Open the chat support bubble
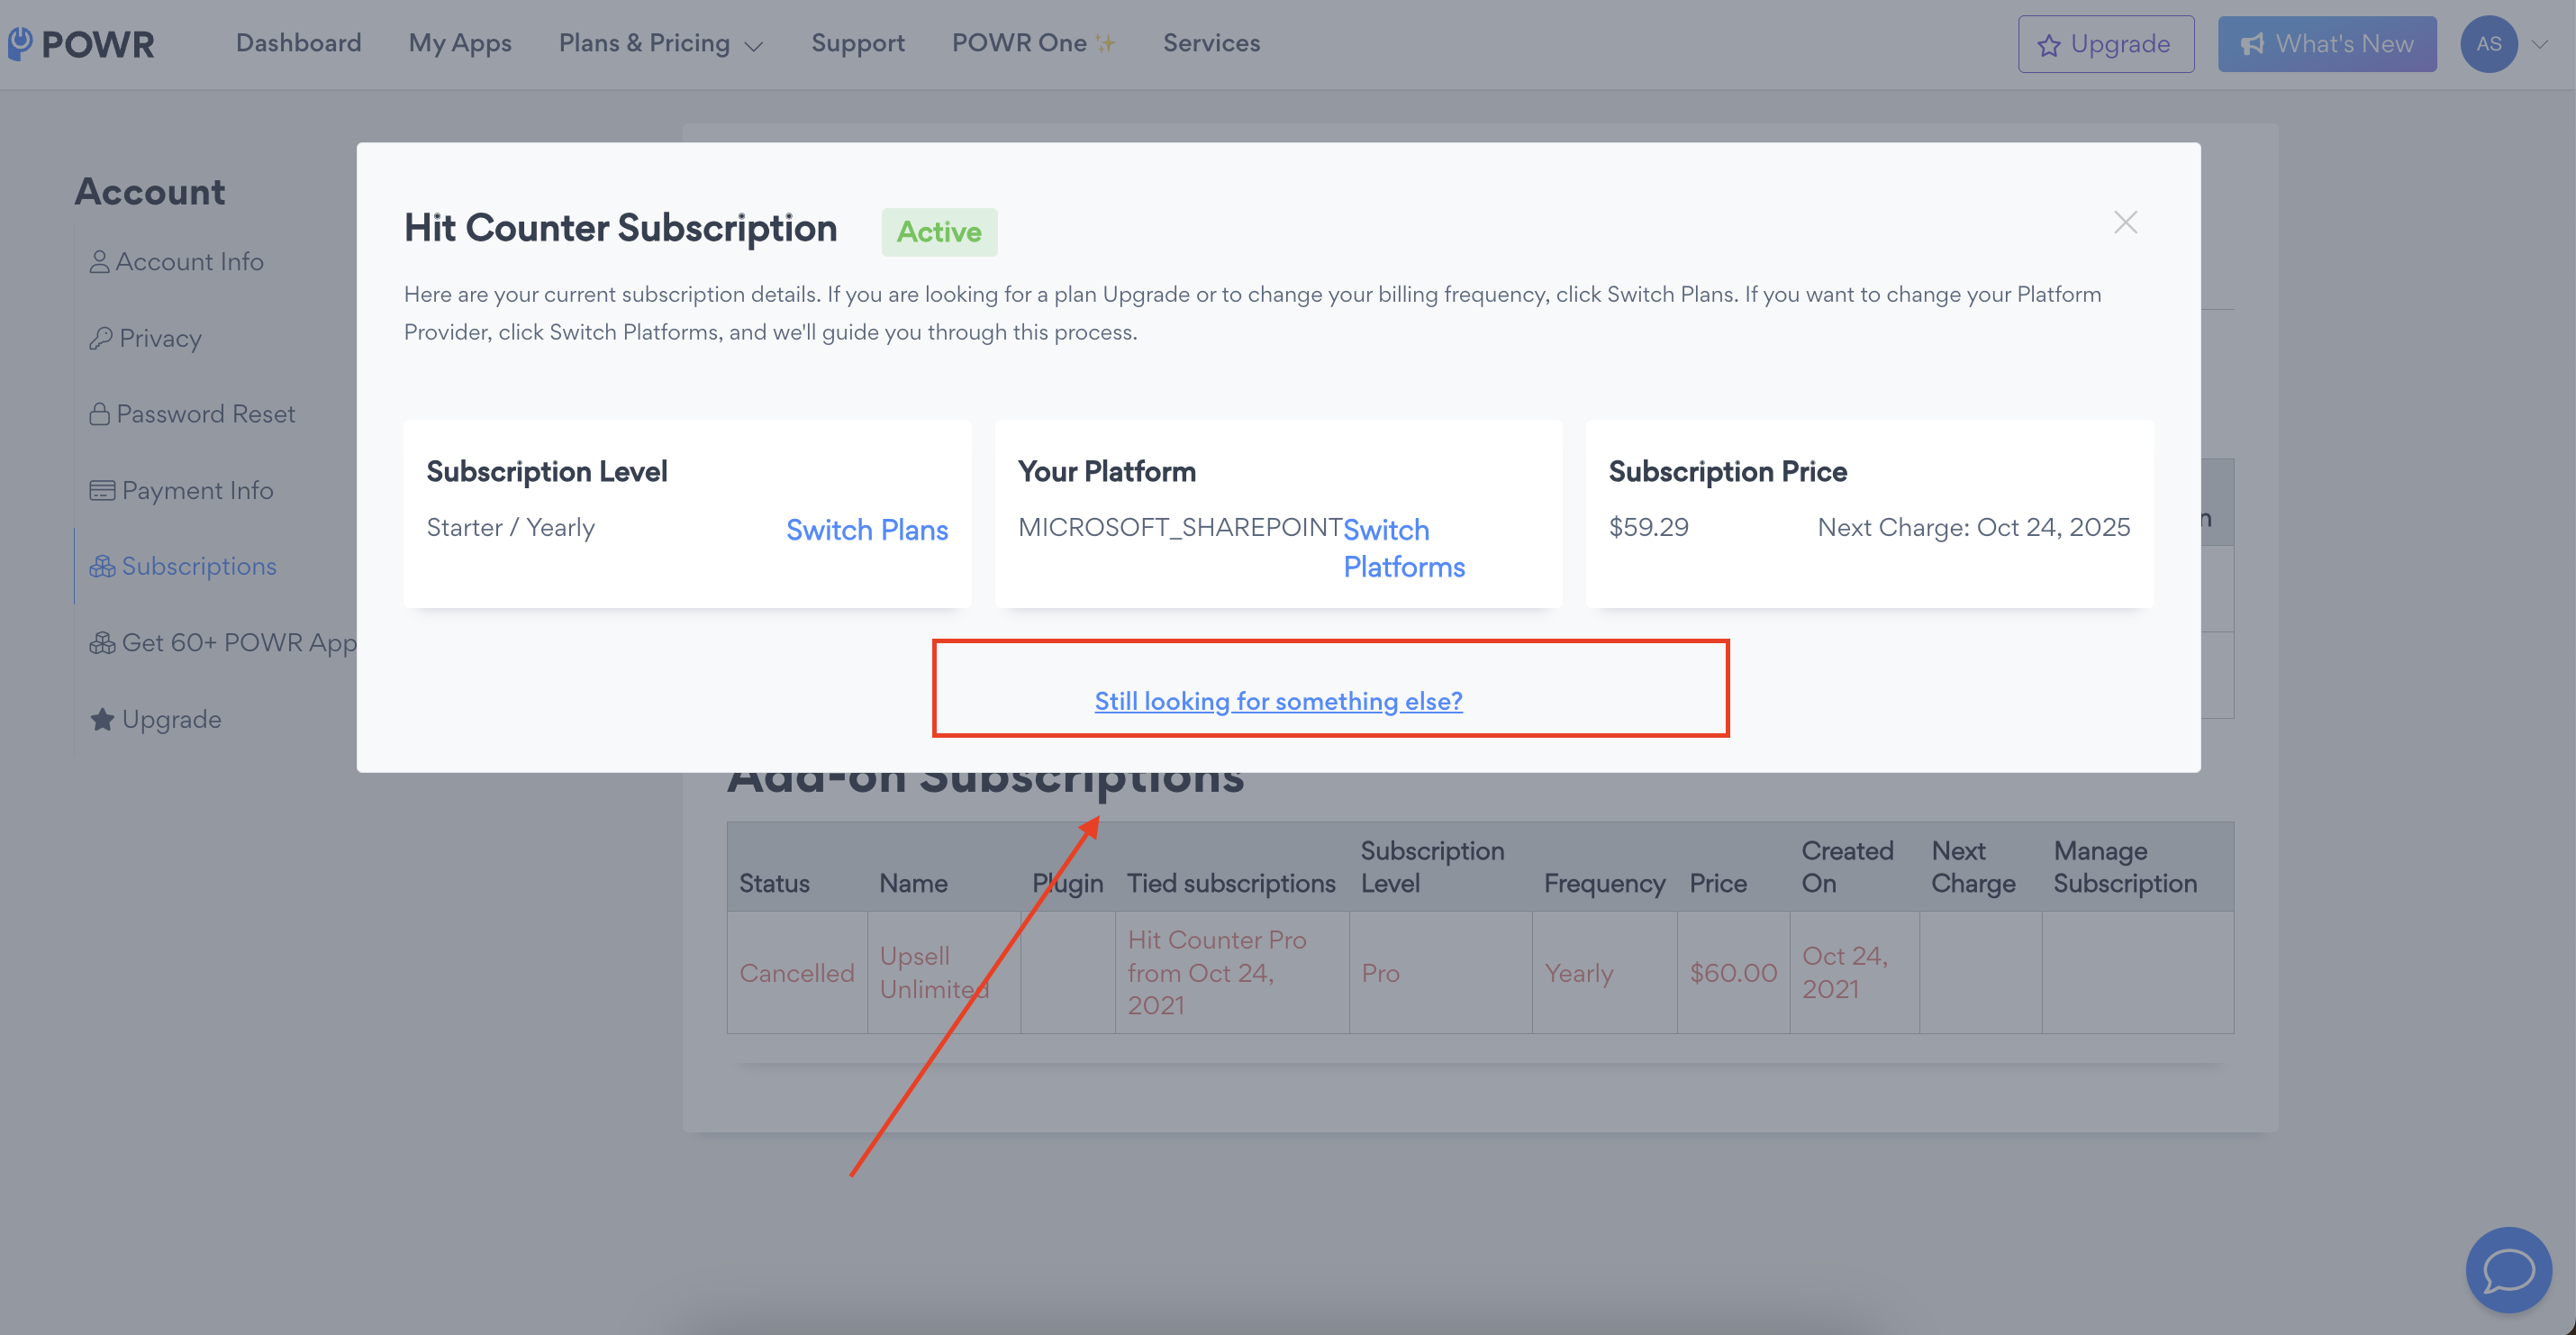Viewport: 2576px width, 1335px height. click(2509, 1270)
